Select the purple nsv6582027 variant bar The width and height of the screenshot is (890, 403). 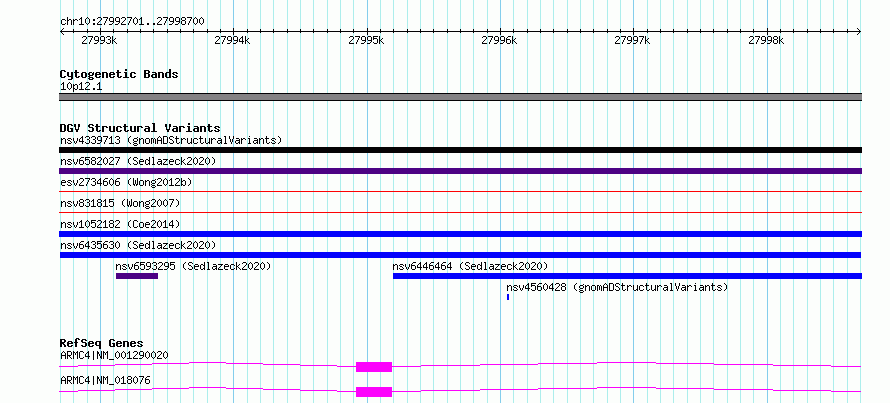[x=460, y=171]
